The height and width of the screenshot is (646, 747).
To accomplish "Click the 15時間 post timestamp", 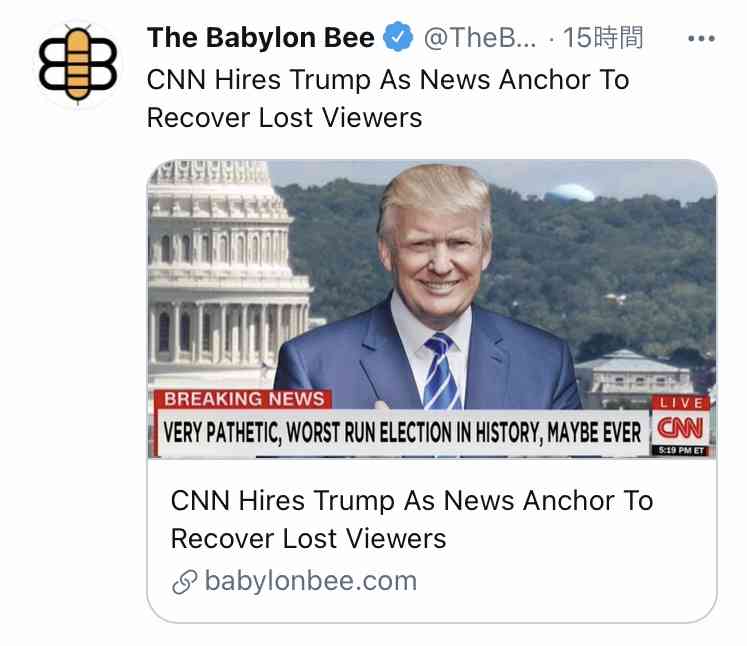I will [603, 38].
